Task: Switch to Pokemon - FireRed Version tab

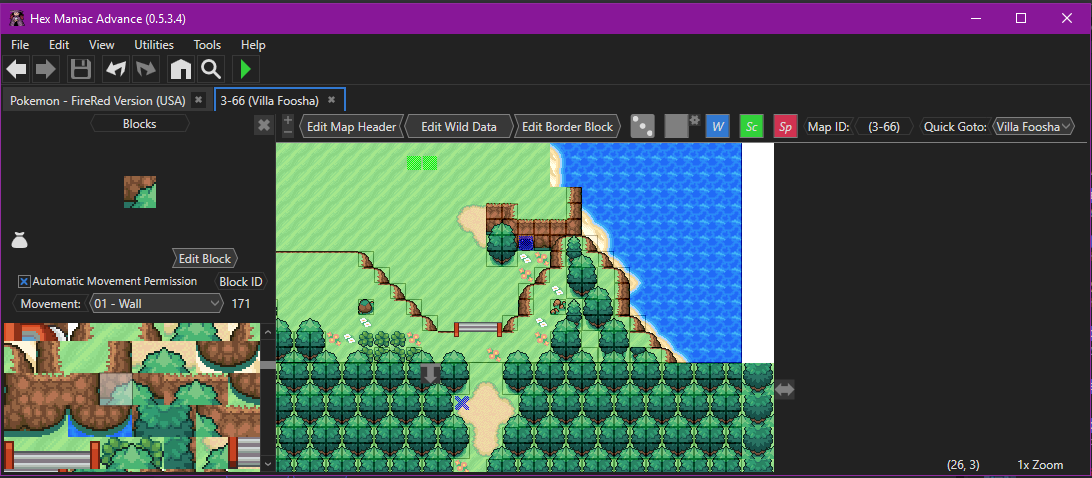Action: [98, 100]
